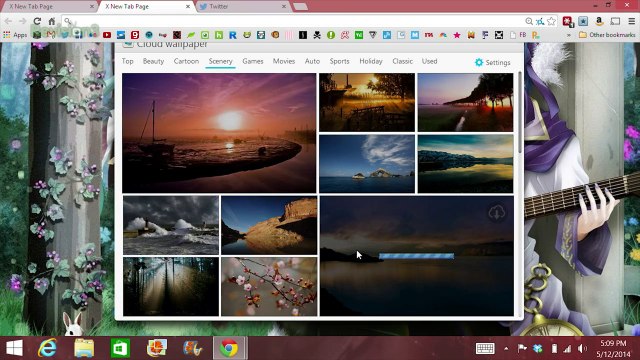Select the sailboat sunset wallpaper

[219, 133]
